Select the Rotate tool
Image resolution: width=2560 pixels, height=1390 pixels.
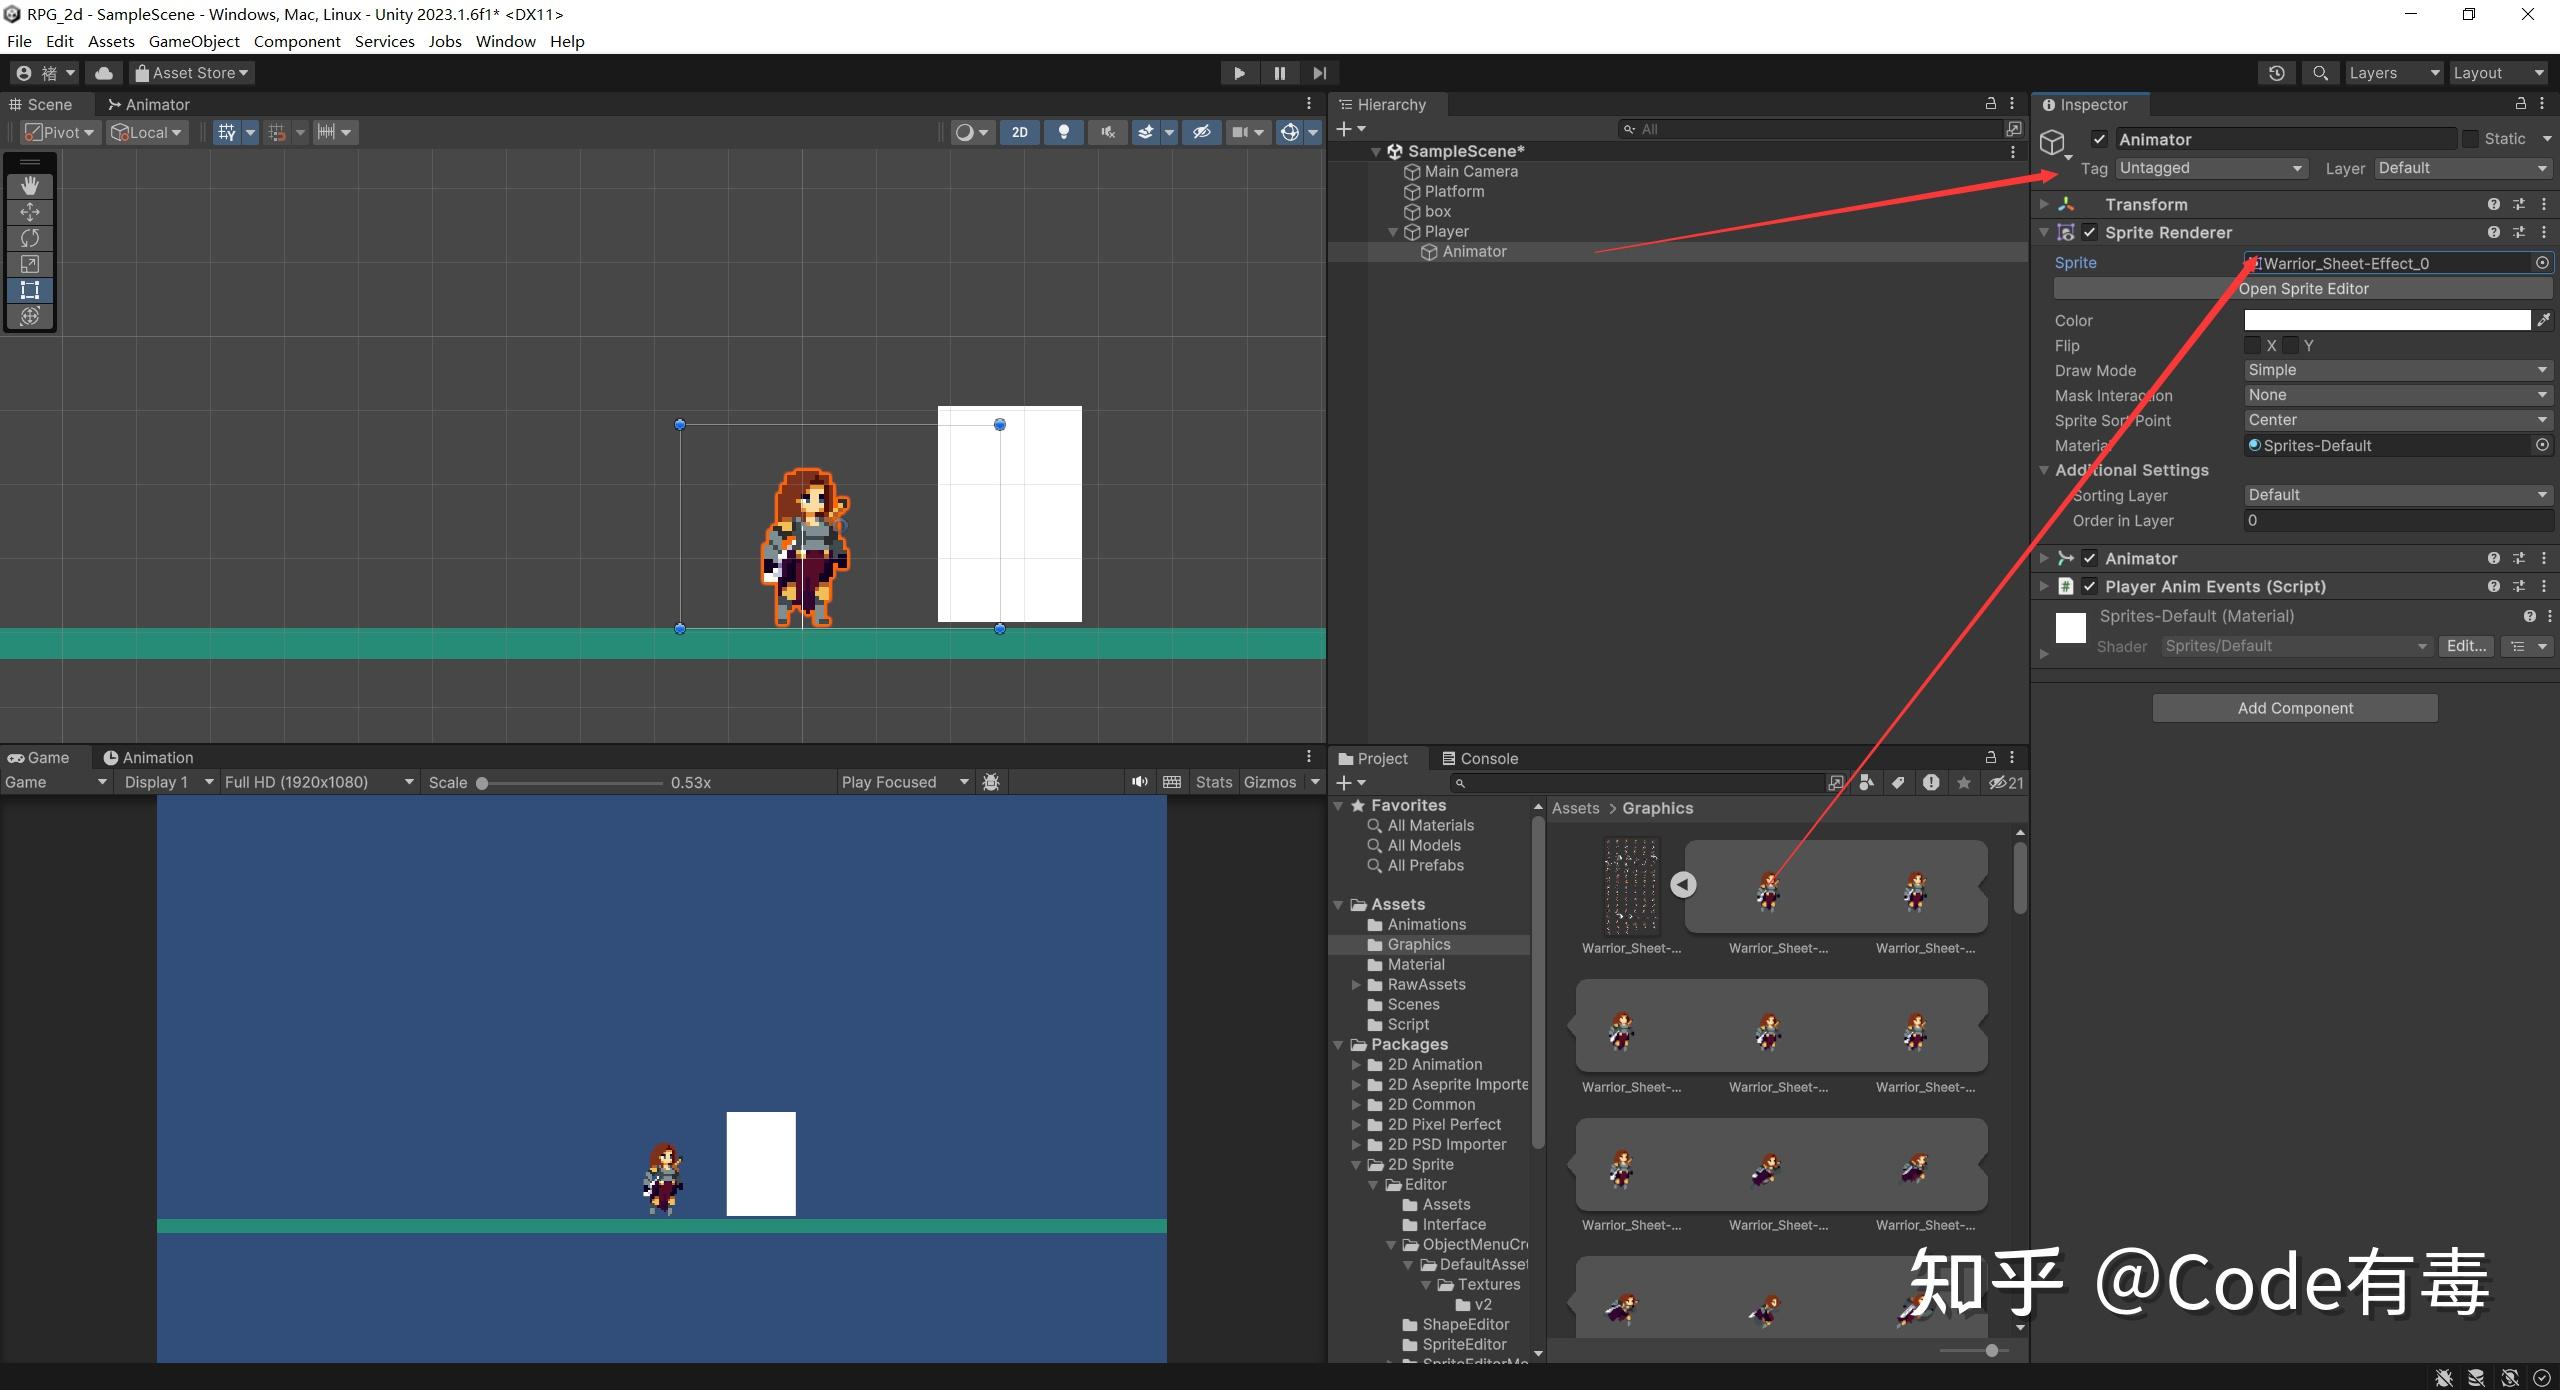pyautogui.click(x=30, y=238)
